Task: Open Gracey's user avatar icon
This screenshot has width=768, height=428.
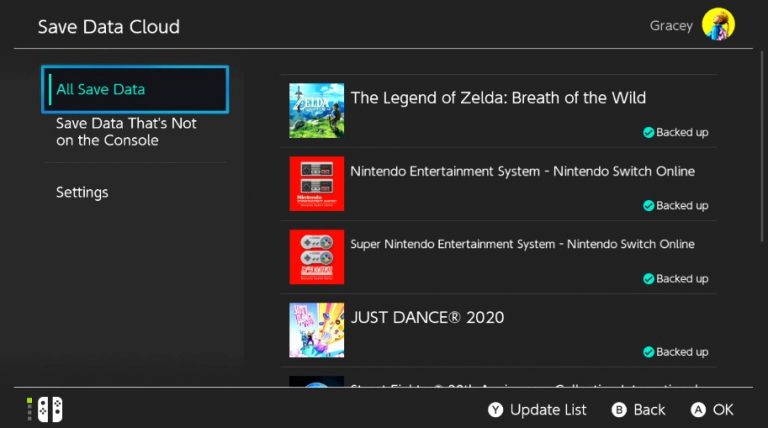Action: point(718,24)
